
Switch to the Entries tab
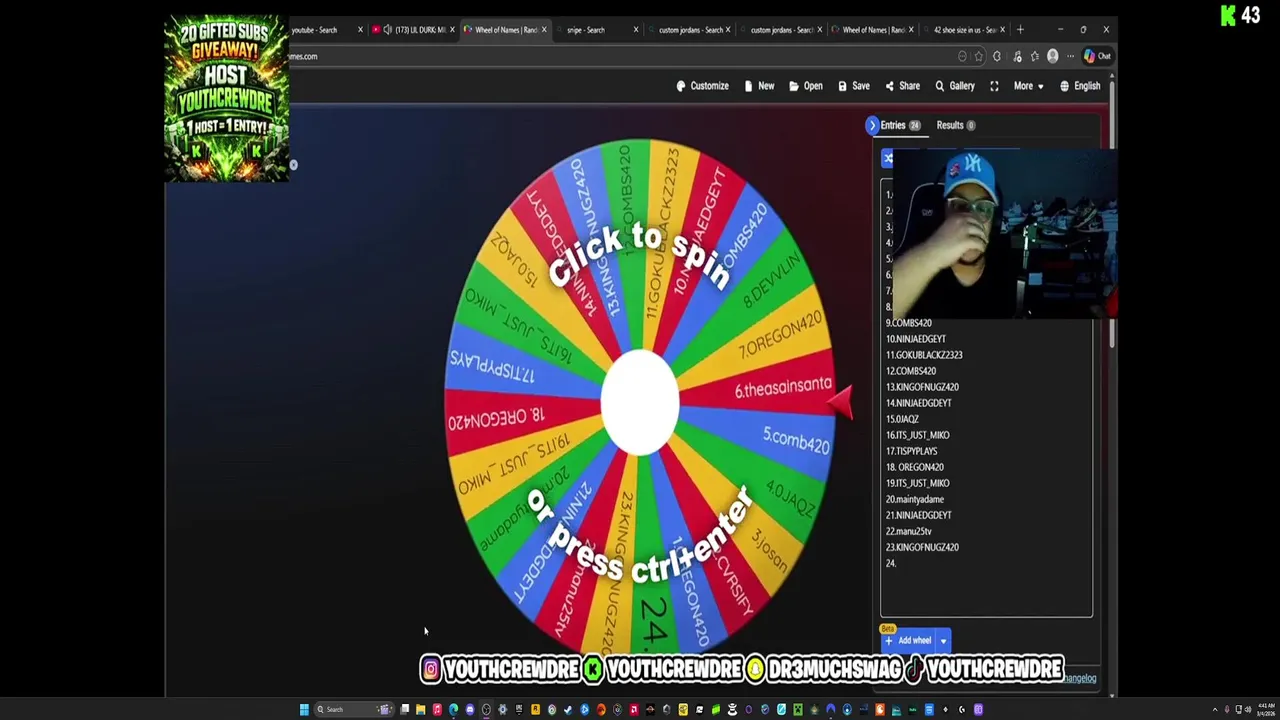click(x=899, y=125)
